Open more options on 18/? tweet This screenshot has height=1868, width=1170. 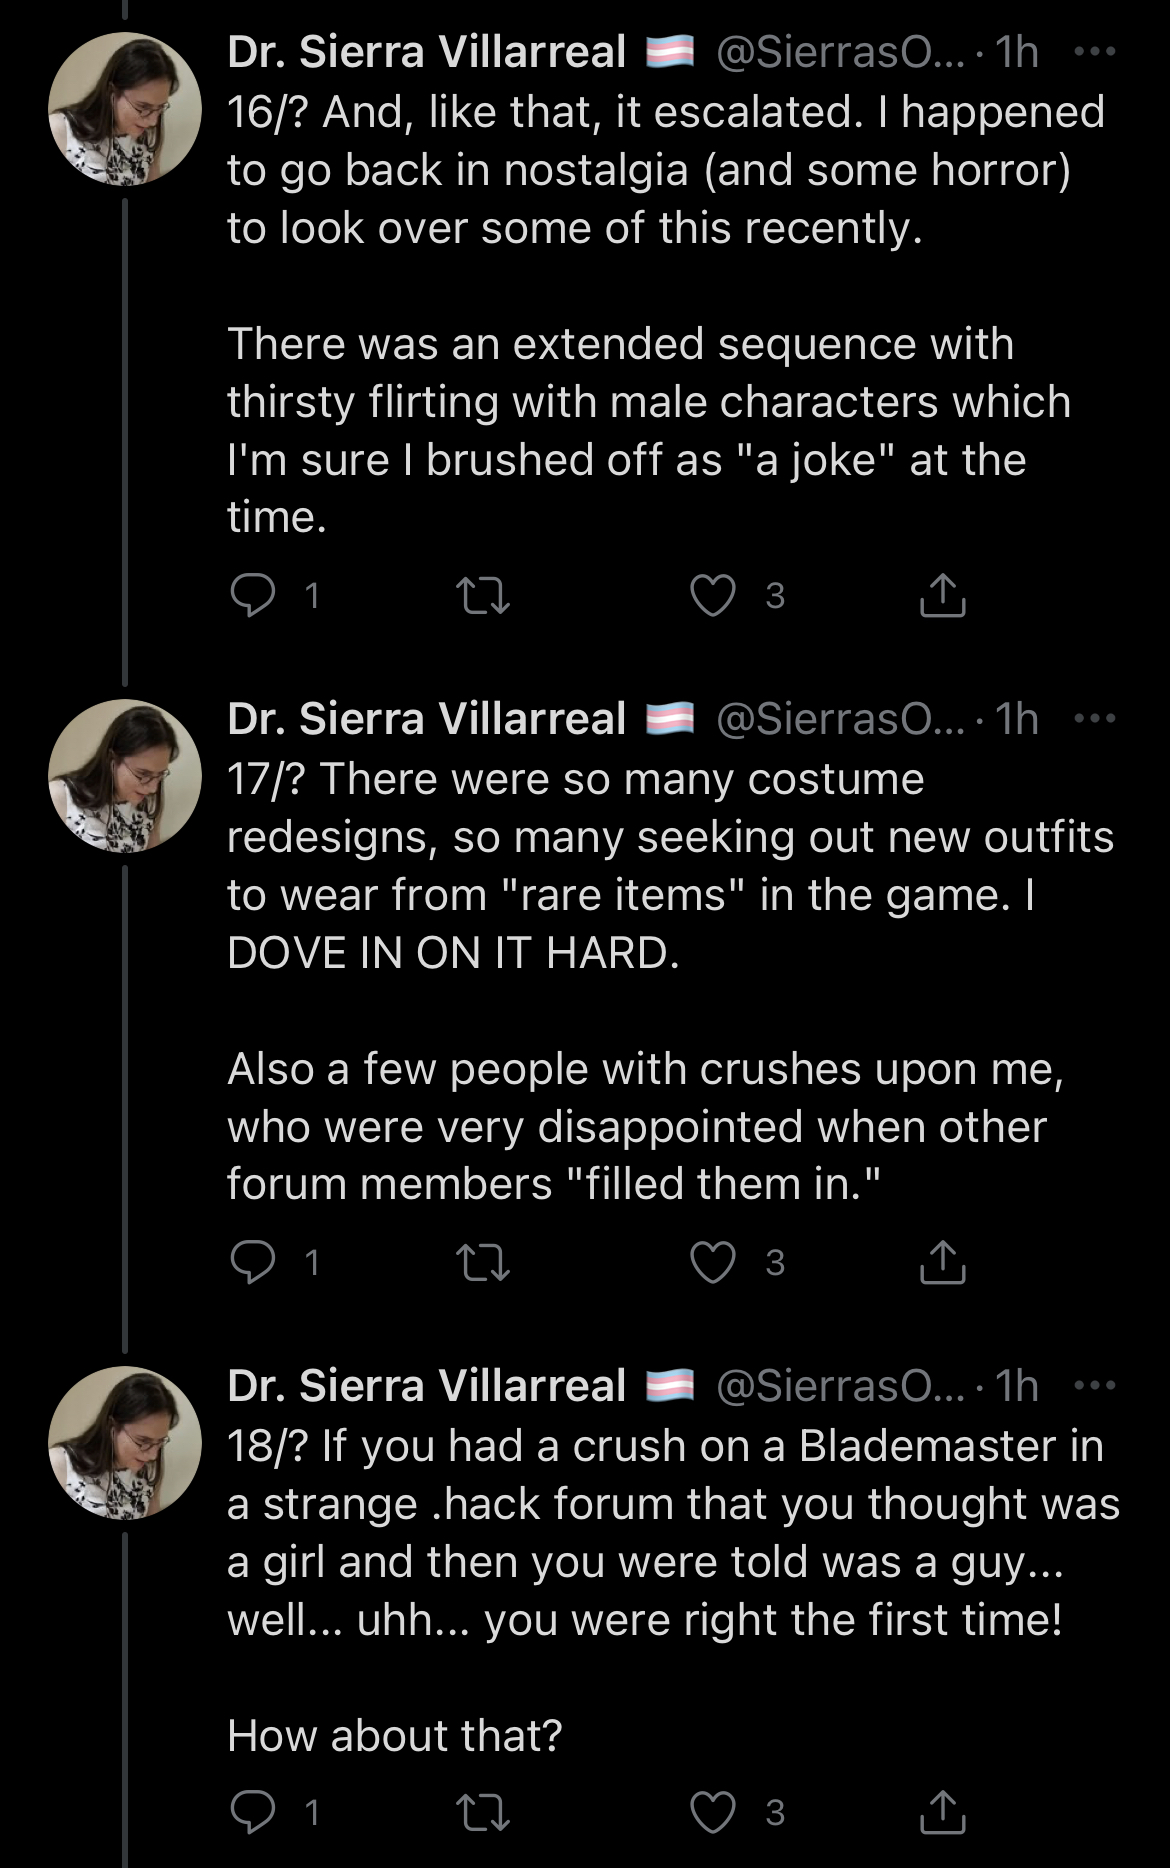point(1094,1386)
